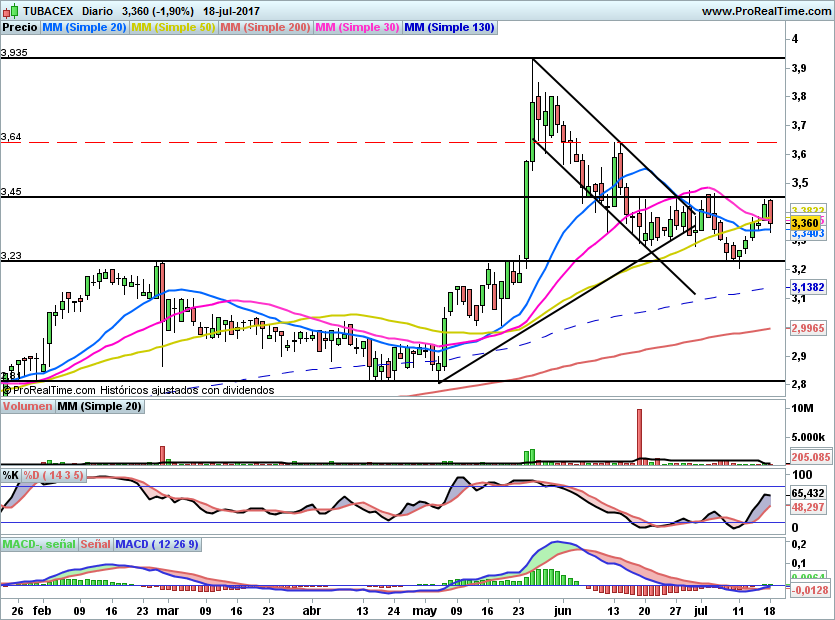835x620 pixels.
Task: Toggle the MM (Simple 200) moving average
Action: pos(265,28)
